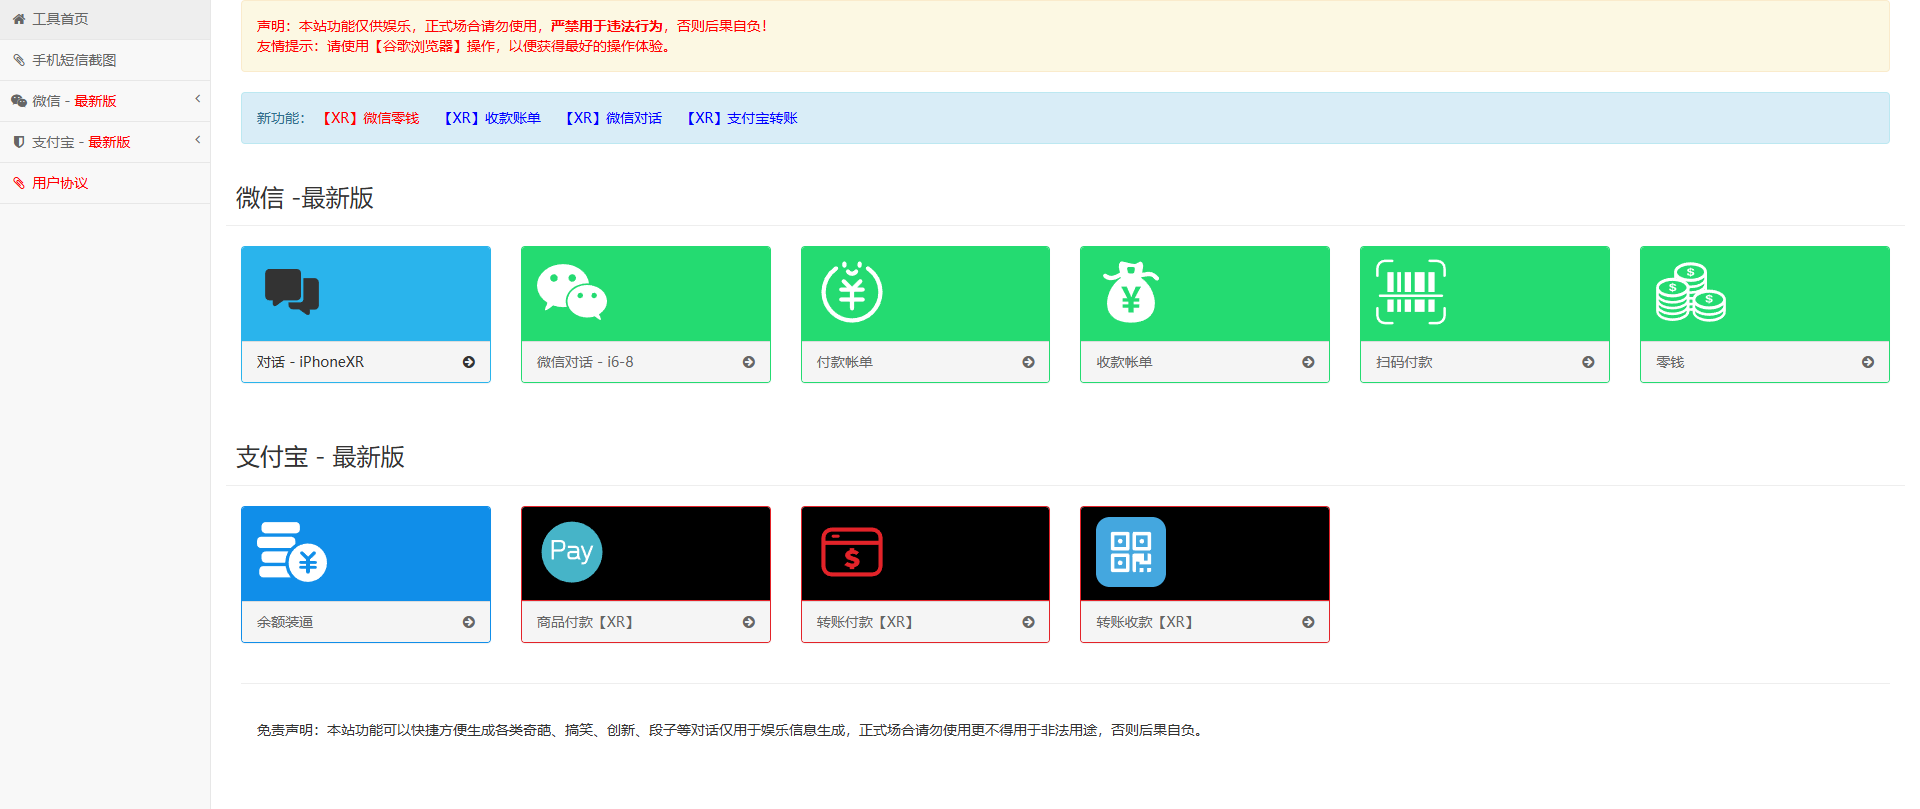
Task: Open 余额装逼 card footer label
Action: coord(286,622)
